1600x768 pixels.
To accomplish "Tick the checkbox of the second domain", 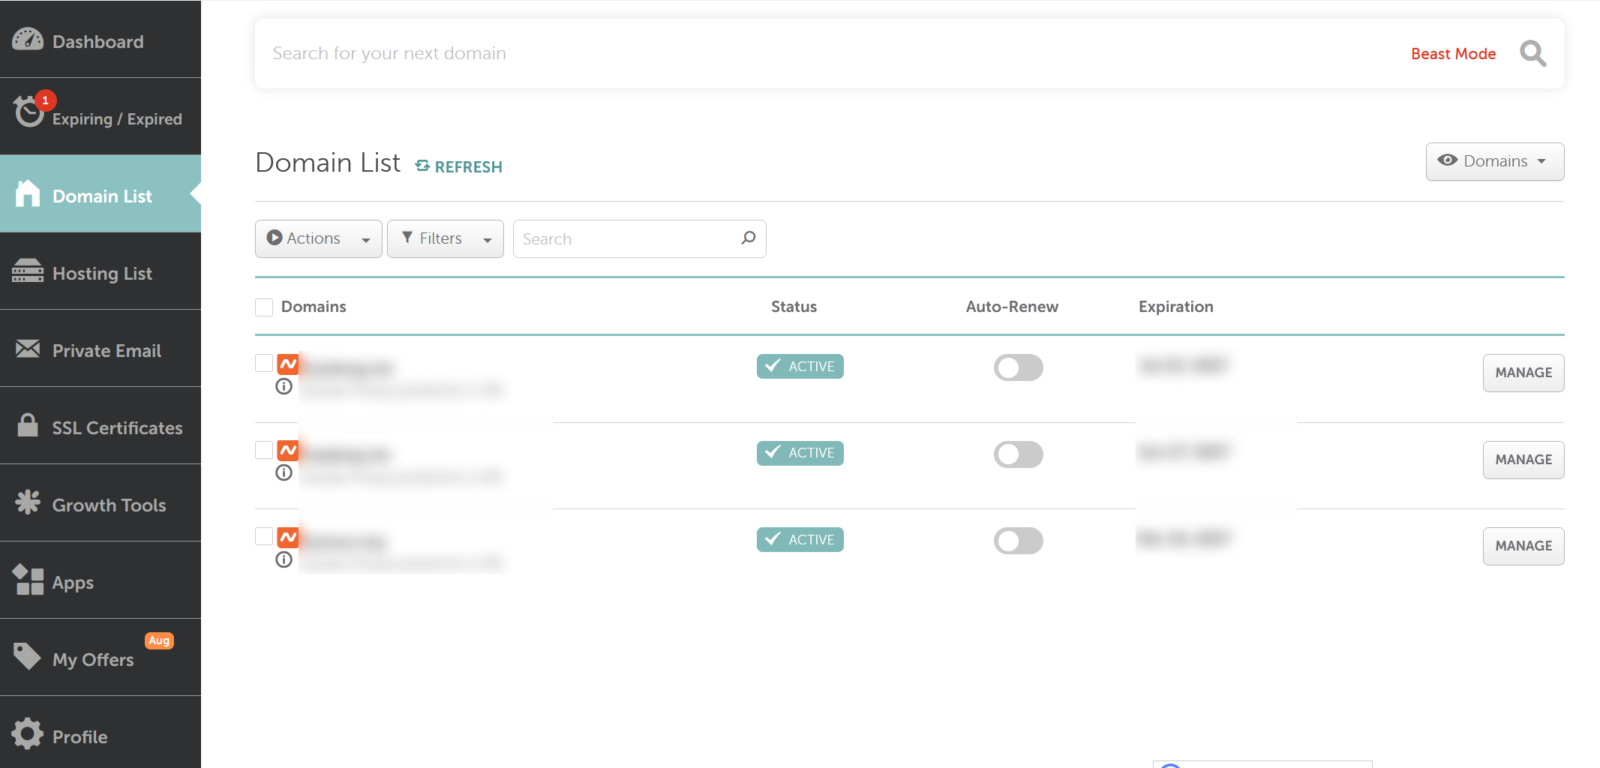I will click(x=264, y=450).
